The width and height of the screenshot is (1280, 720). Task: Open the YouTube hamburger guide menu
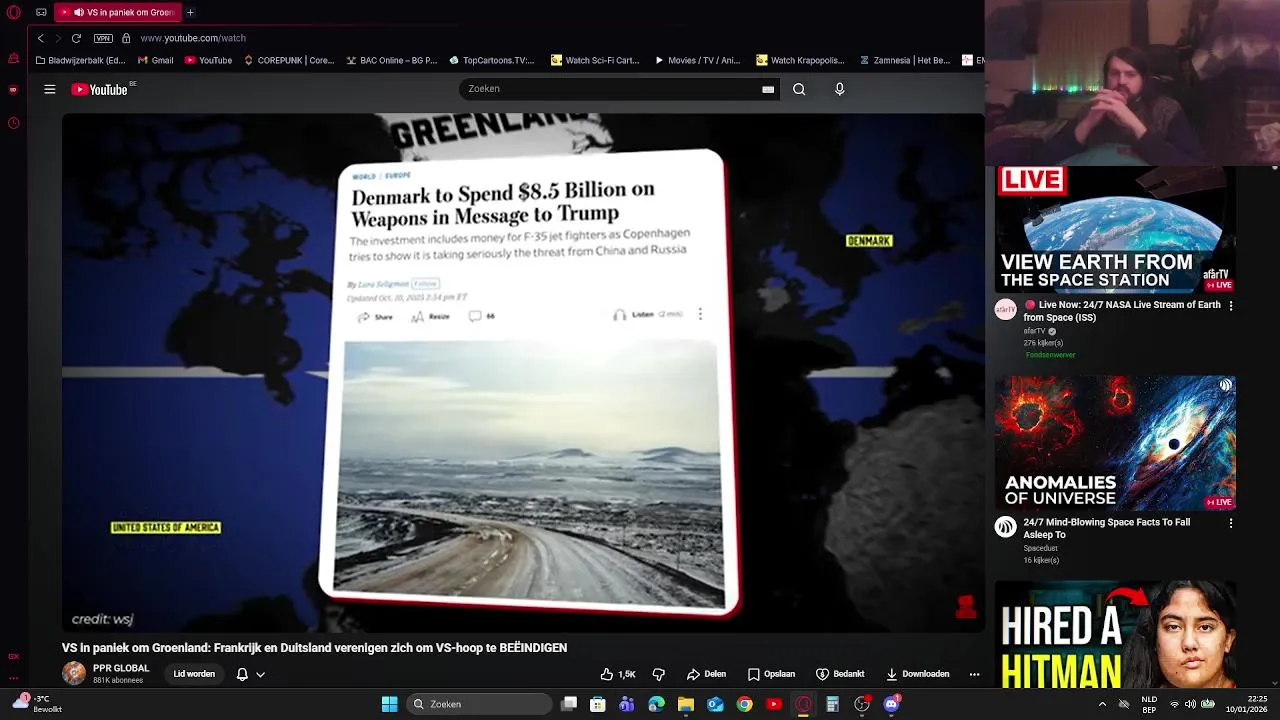(49, 89)
